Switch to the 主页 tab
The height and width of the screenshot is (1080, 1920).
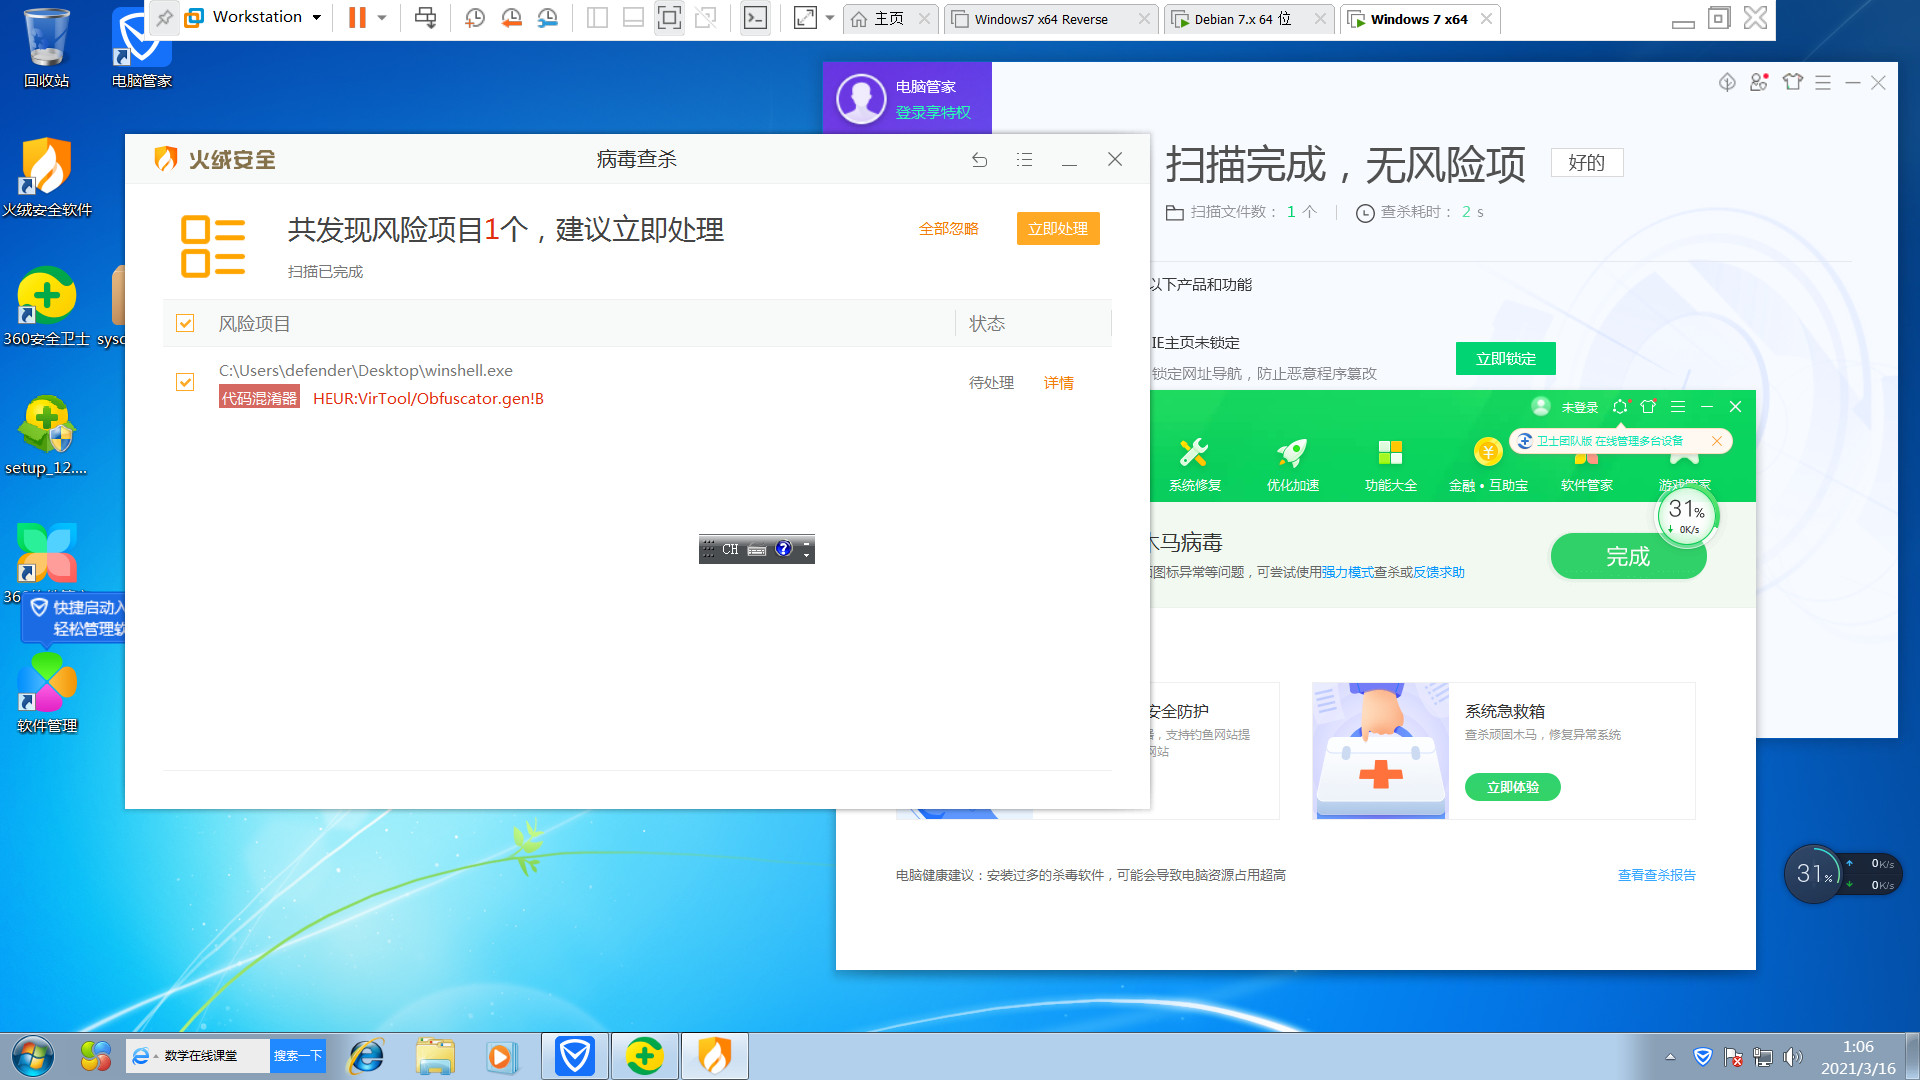888,19
